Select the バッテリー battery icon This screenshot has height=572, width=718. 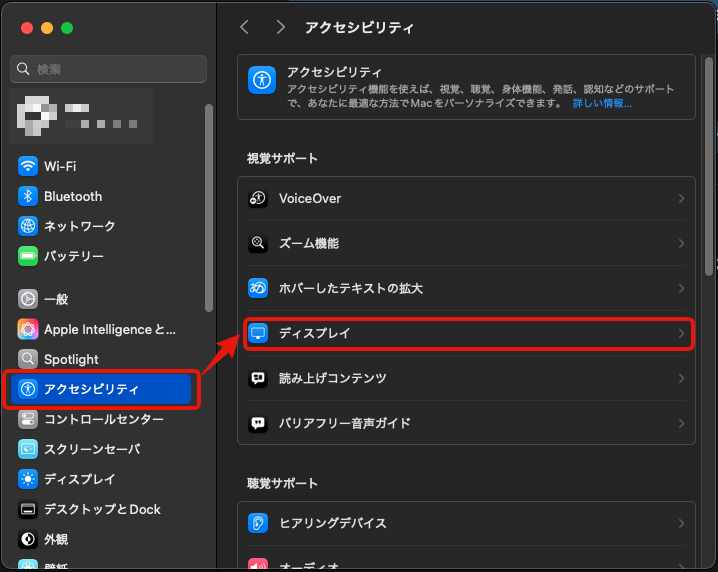pyautogui.click(x=28, y=256)
